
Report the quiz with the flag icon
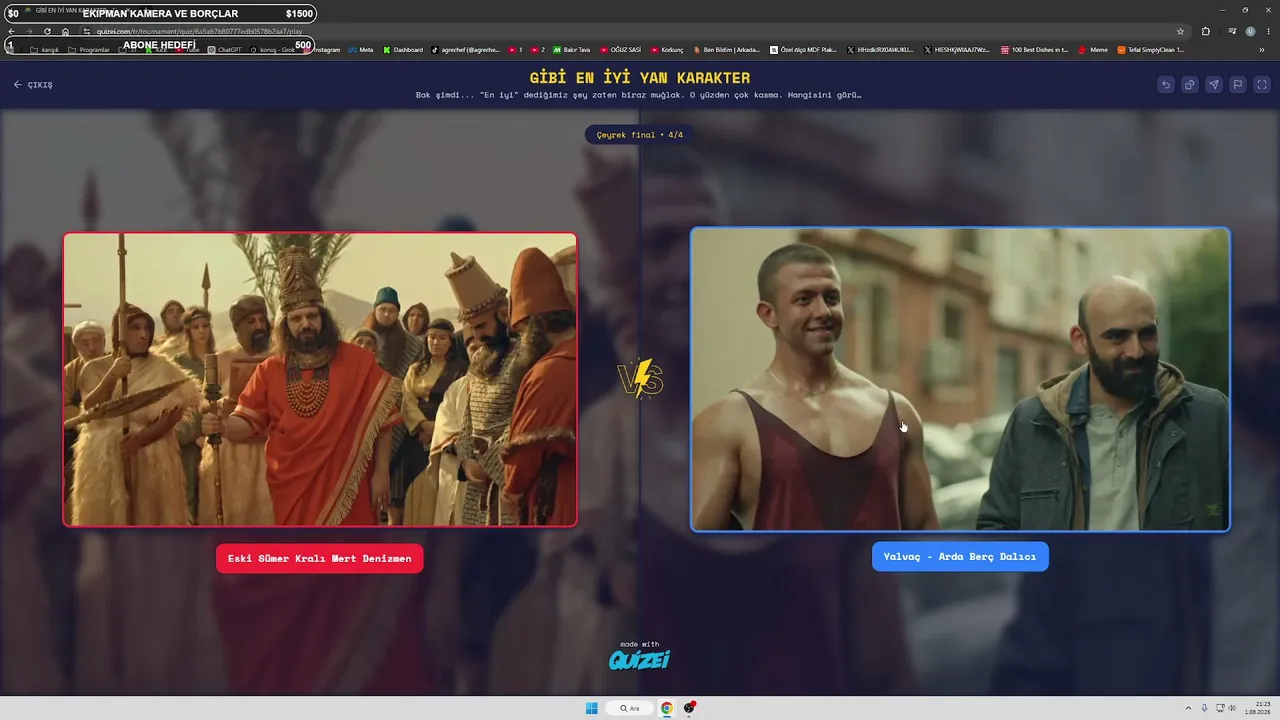(x=1238, y=85)
